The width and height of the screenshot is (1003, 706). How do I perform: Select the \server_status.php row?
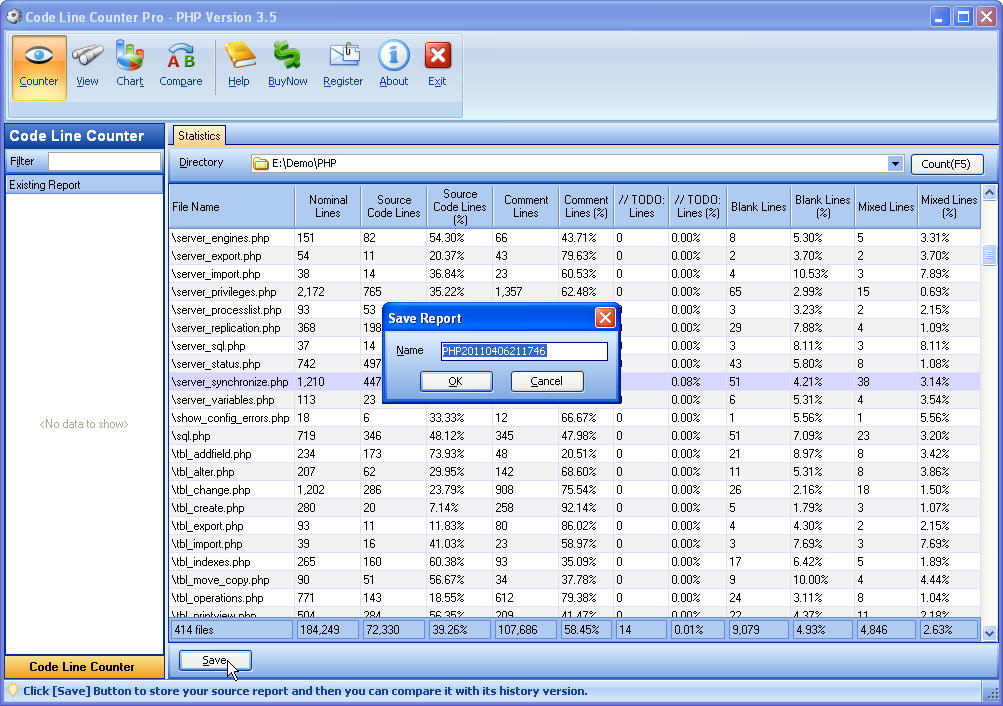pos(574,364)
